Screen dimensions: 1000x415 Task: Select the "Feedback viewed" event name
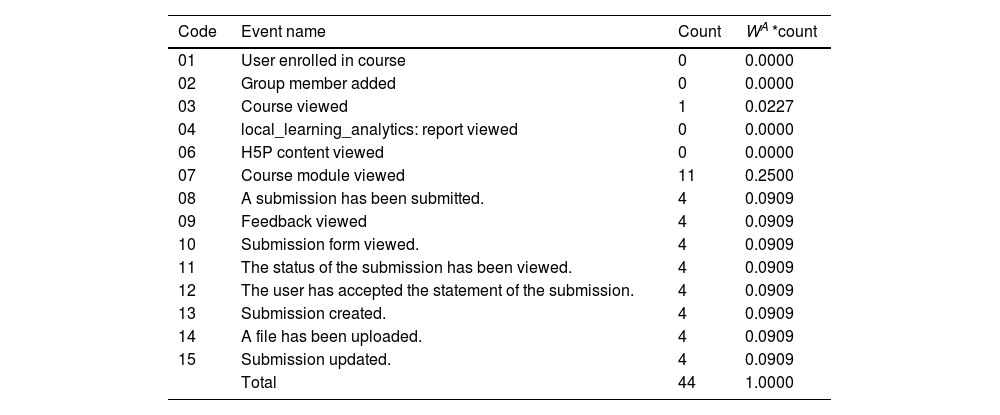pyautogui.click(x=304, y=222)
